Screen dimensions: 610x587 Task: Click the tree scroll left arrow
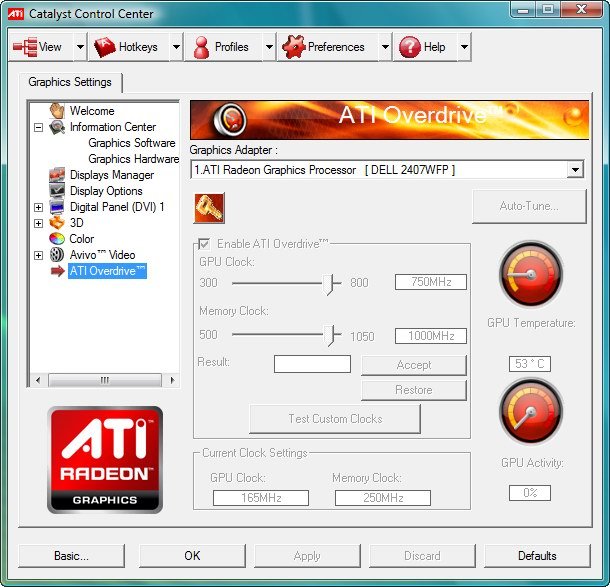(x=38, y=380)
